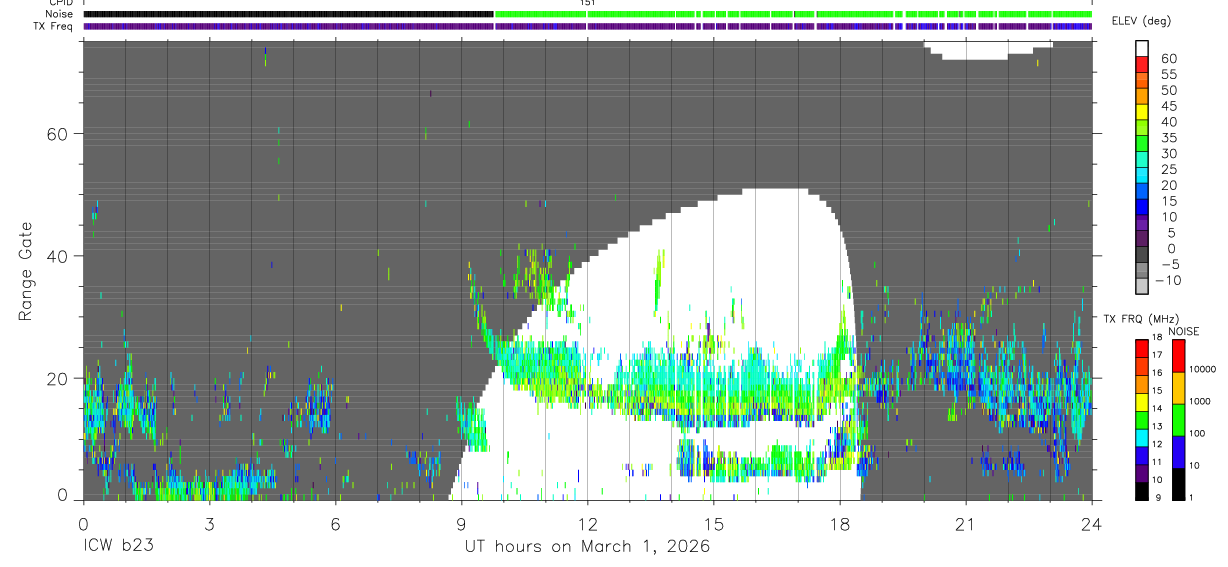Click the 'ELEV (deg)' colorbar title
Viewport: 1228px width, 567px height.
click(x=1142, y=21)
